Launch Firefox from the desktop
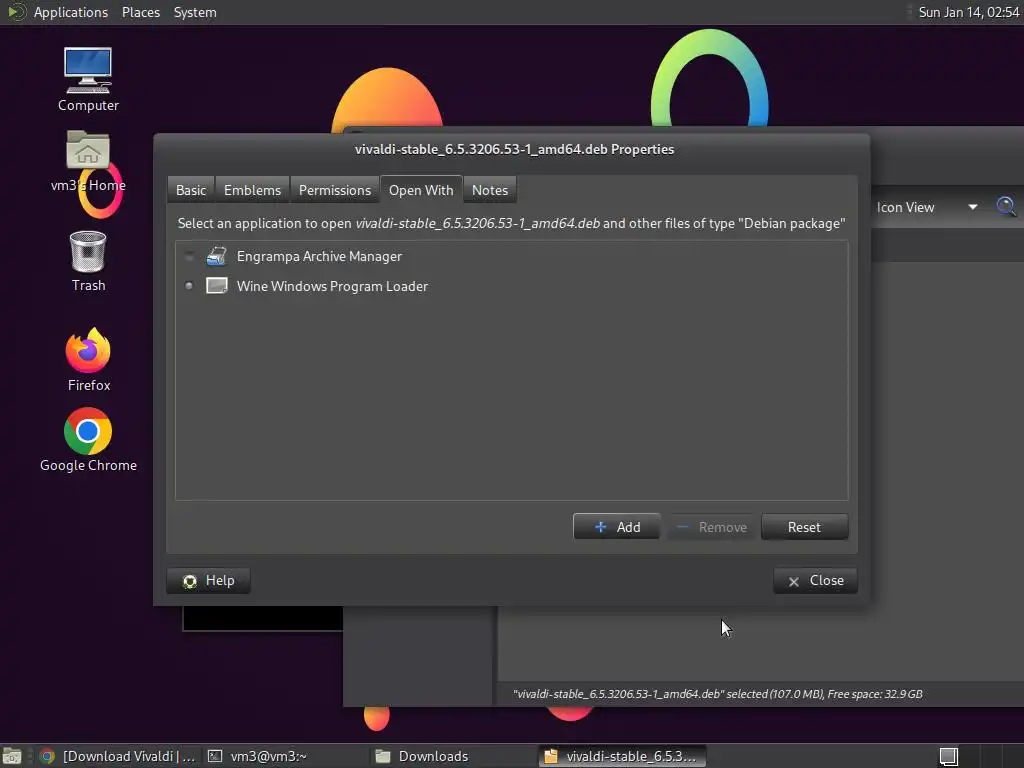Screen dimensions: 1024x768 tap(88, 360)
